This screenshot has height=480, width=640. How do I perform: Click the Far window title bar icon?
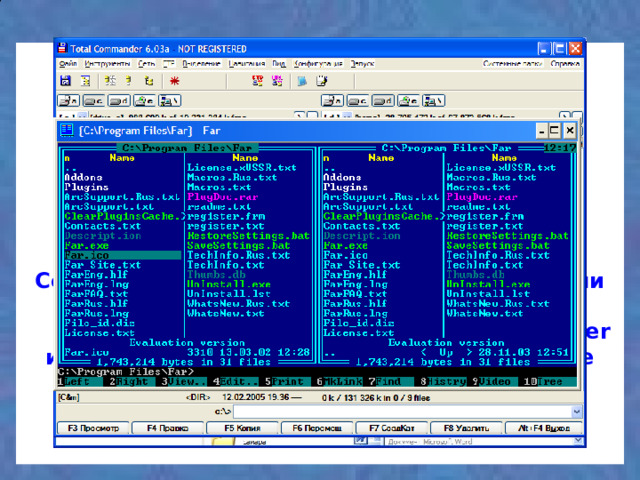[67, 130]
